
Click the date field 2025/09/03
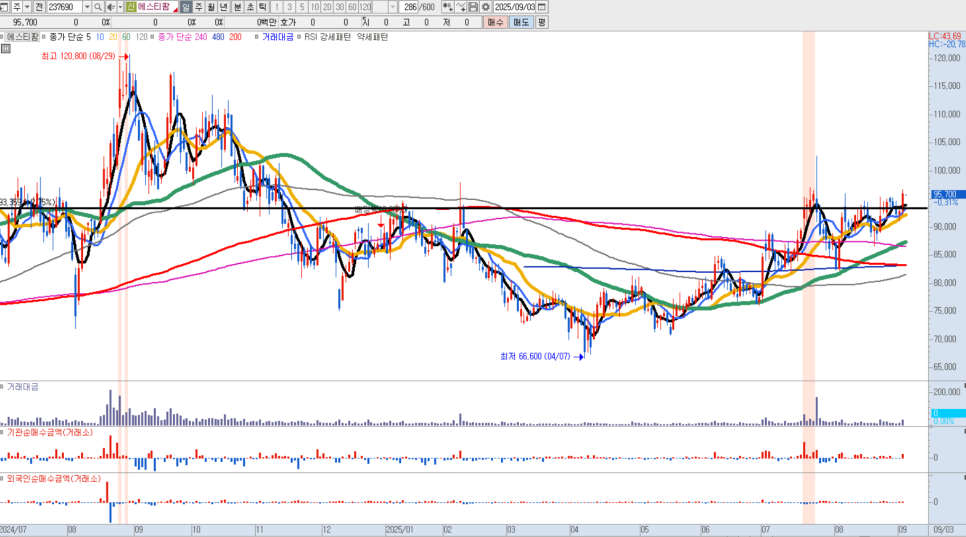point(514,7)
